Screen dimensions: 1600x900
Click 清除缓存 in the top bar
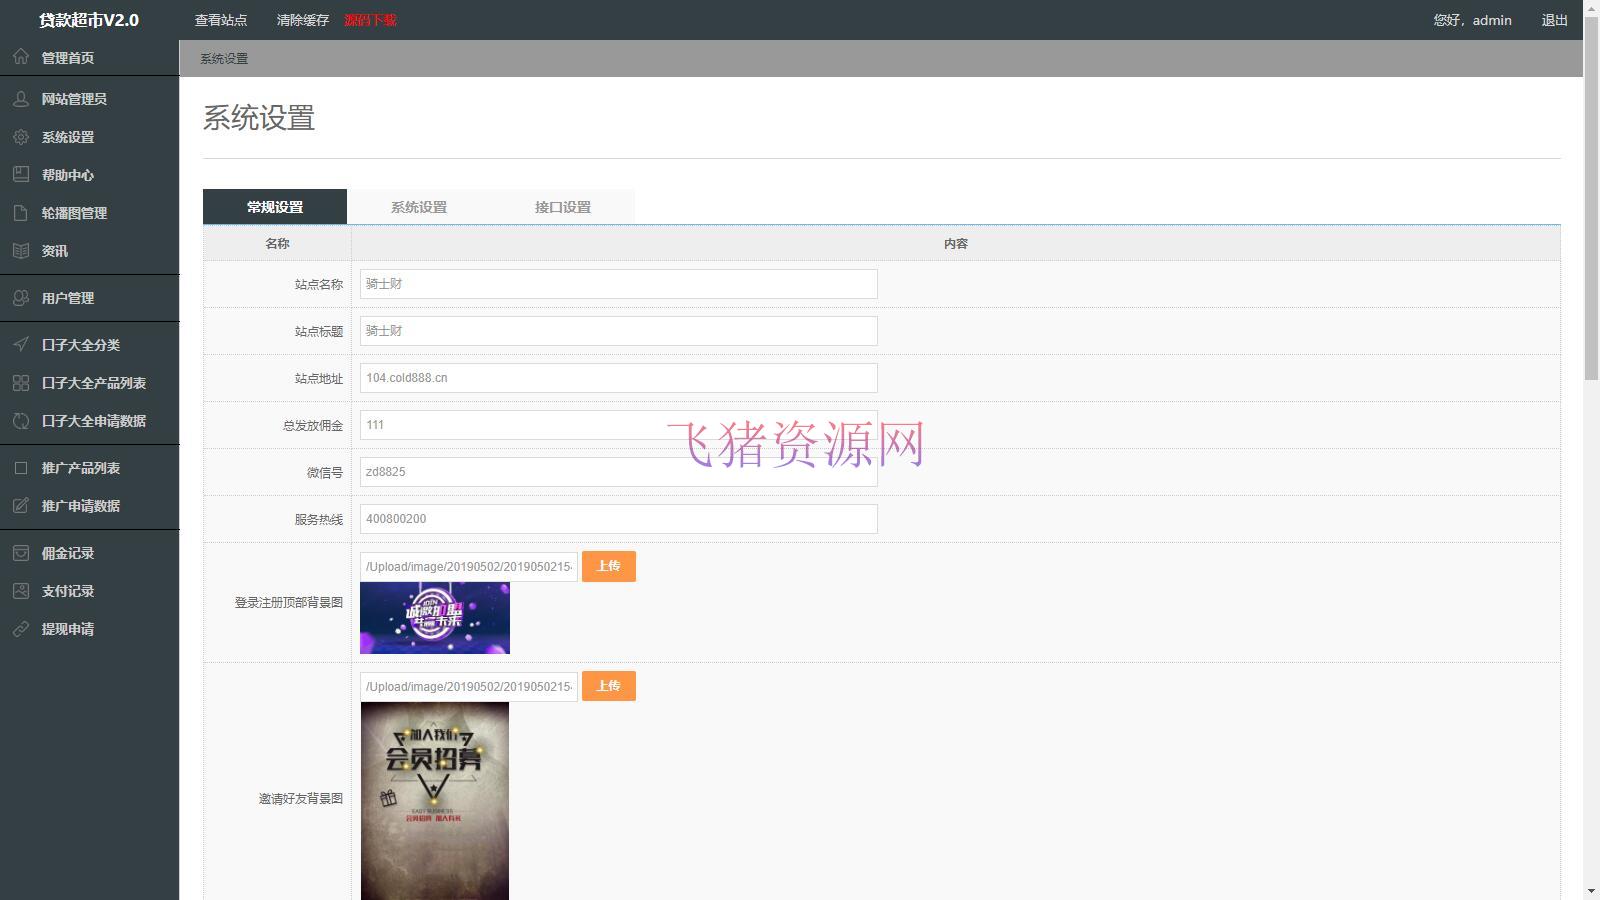click(x=302, y=19)
